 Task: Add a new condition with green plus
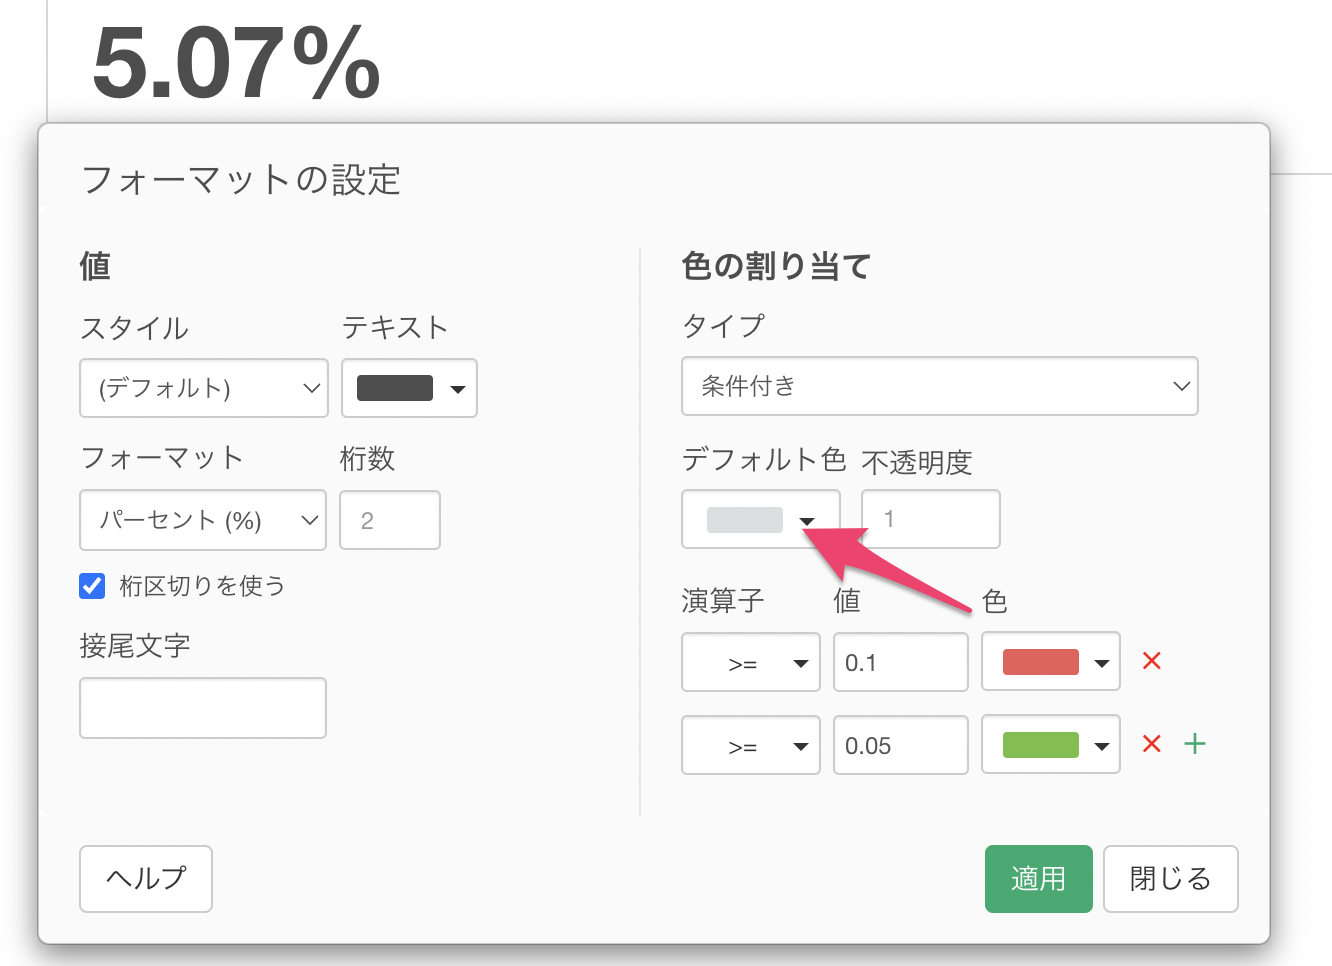(1195, 744)
